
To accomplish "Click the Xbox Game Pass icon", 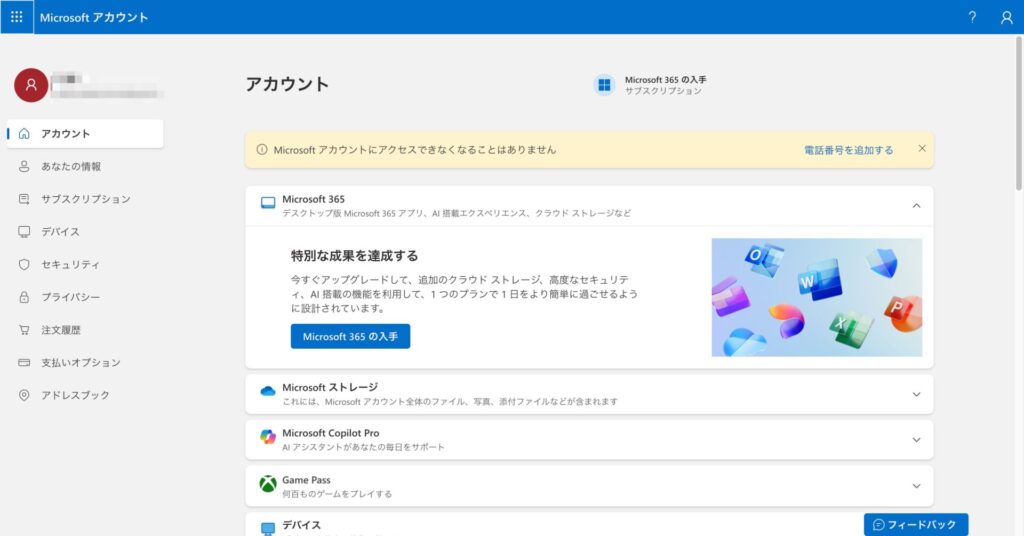I will click(267, 484).
